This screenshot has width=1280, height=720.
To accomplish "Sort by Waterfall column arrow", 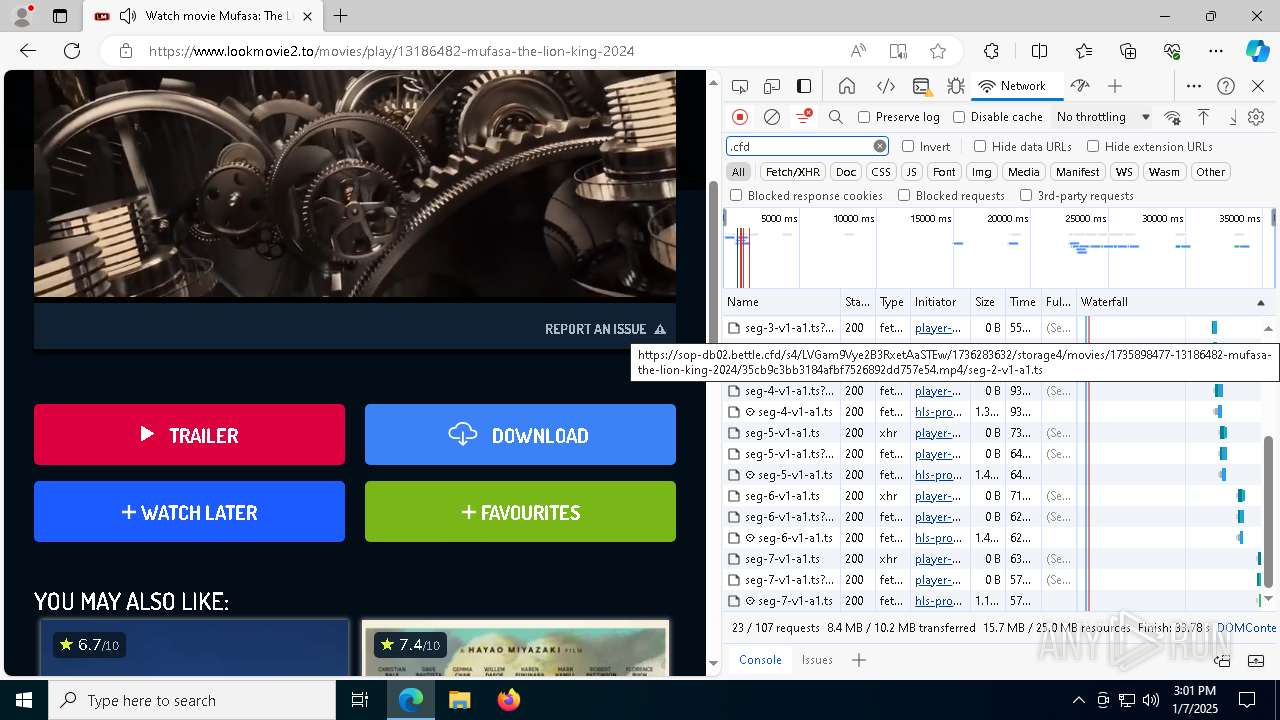I will coord(1260,302).
